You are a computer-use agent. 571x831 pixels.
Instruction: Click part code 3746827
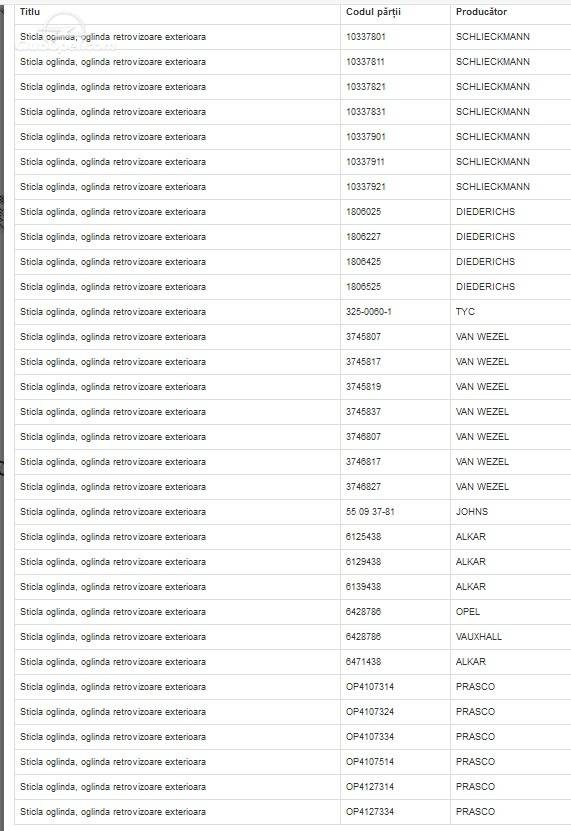(363, 487)
